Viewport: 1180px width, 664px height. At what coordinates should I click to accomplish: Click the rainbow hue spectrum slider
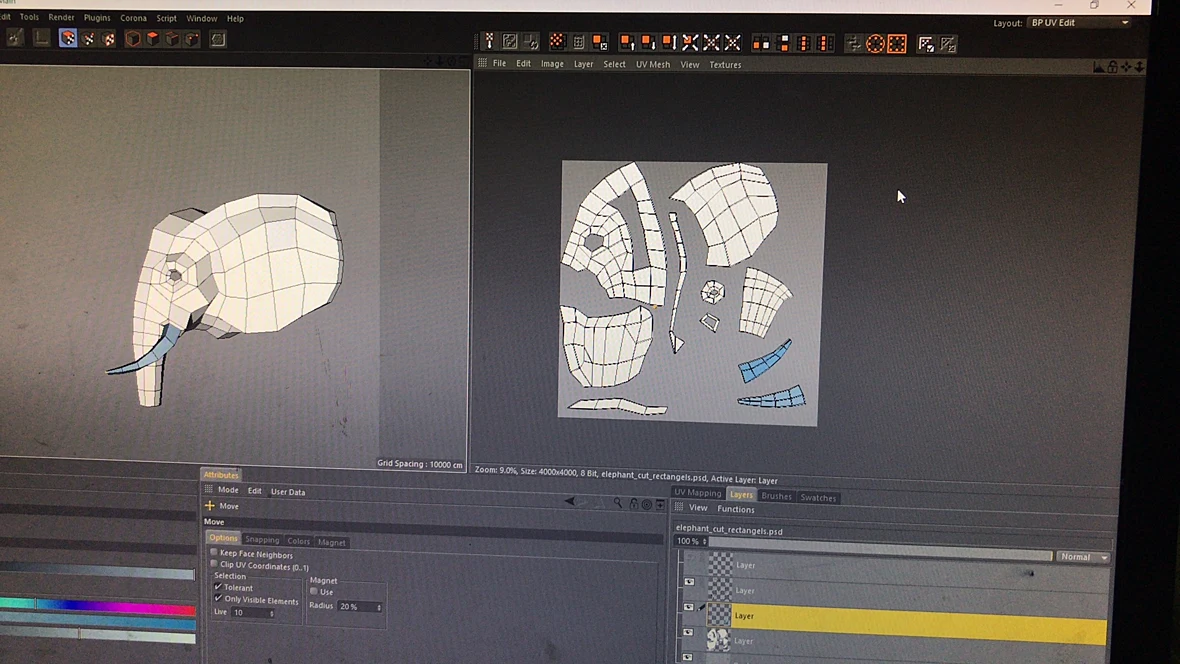click(98, 605)
